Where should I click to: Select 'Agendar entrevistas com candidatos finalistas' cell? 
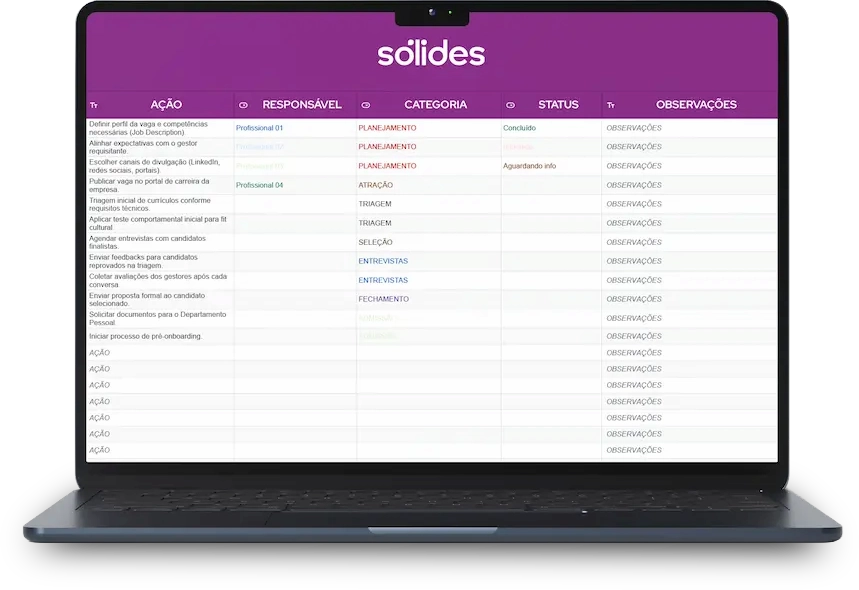click(160, 242)
